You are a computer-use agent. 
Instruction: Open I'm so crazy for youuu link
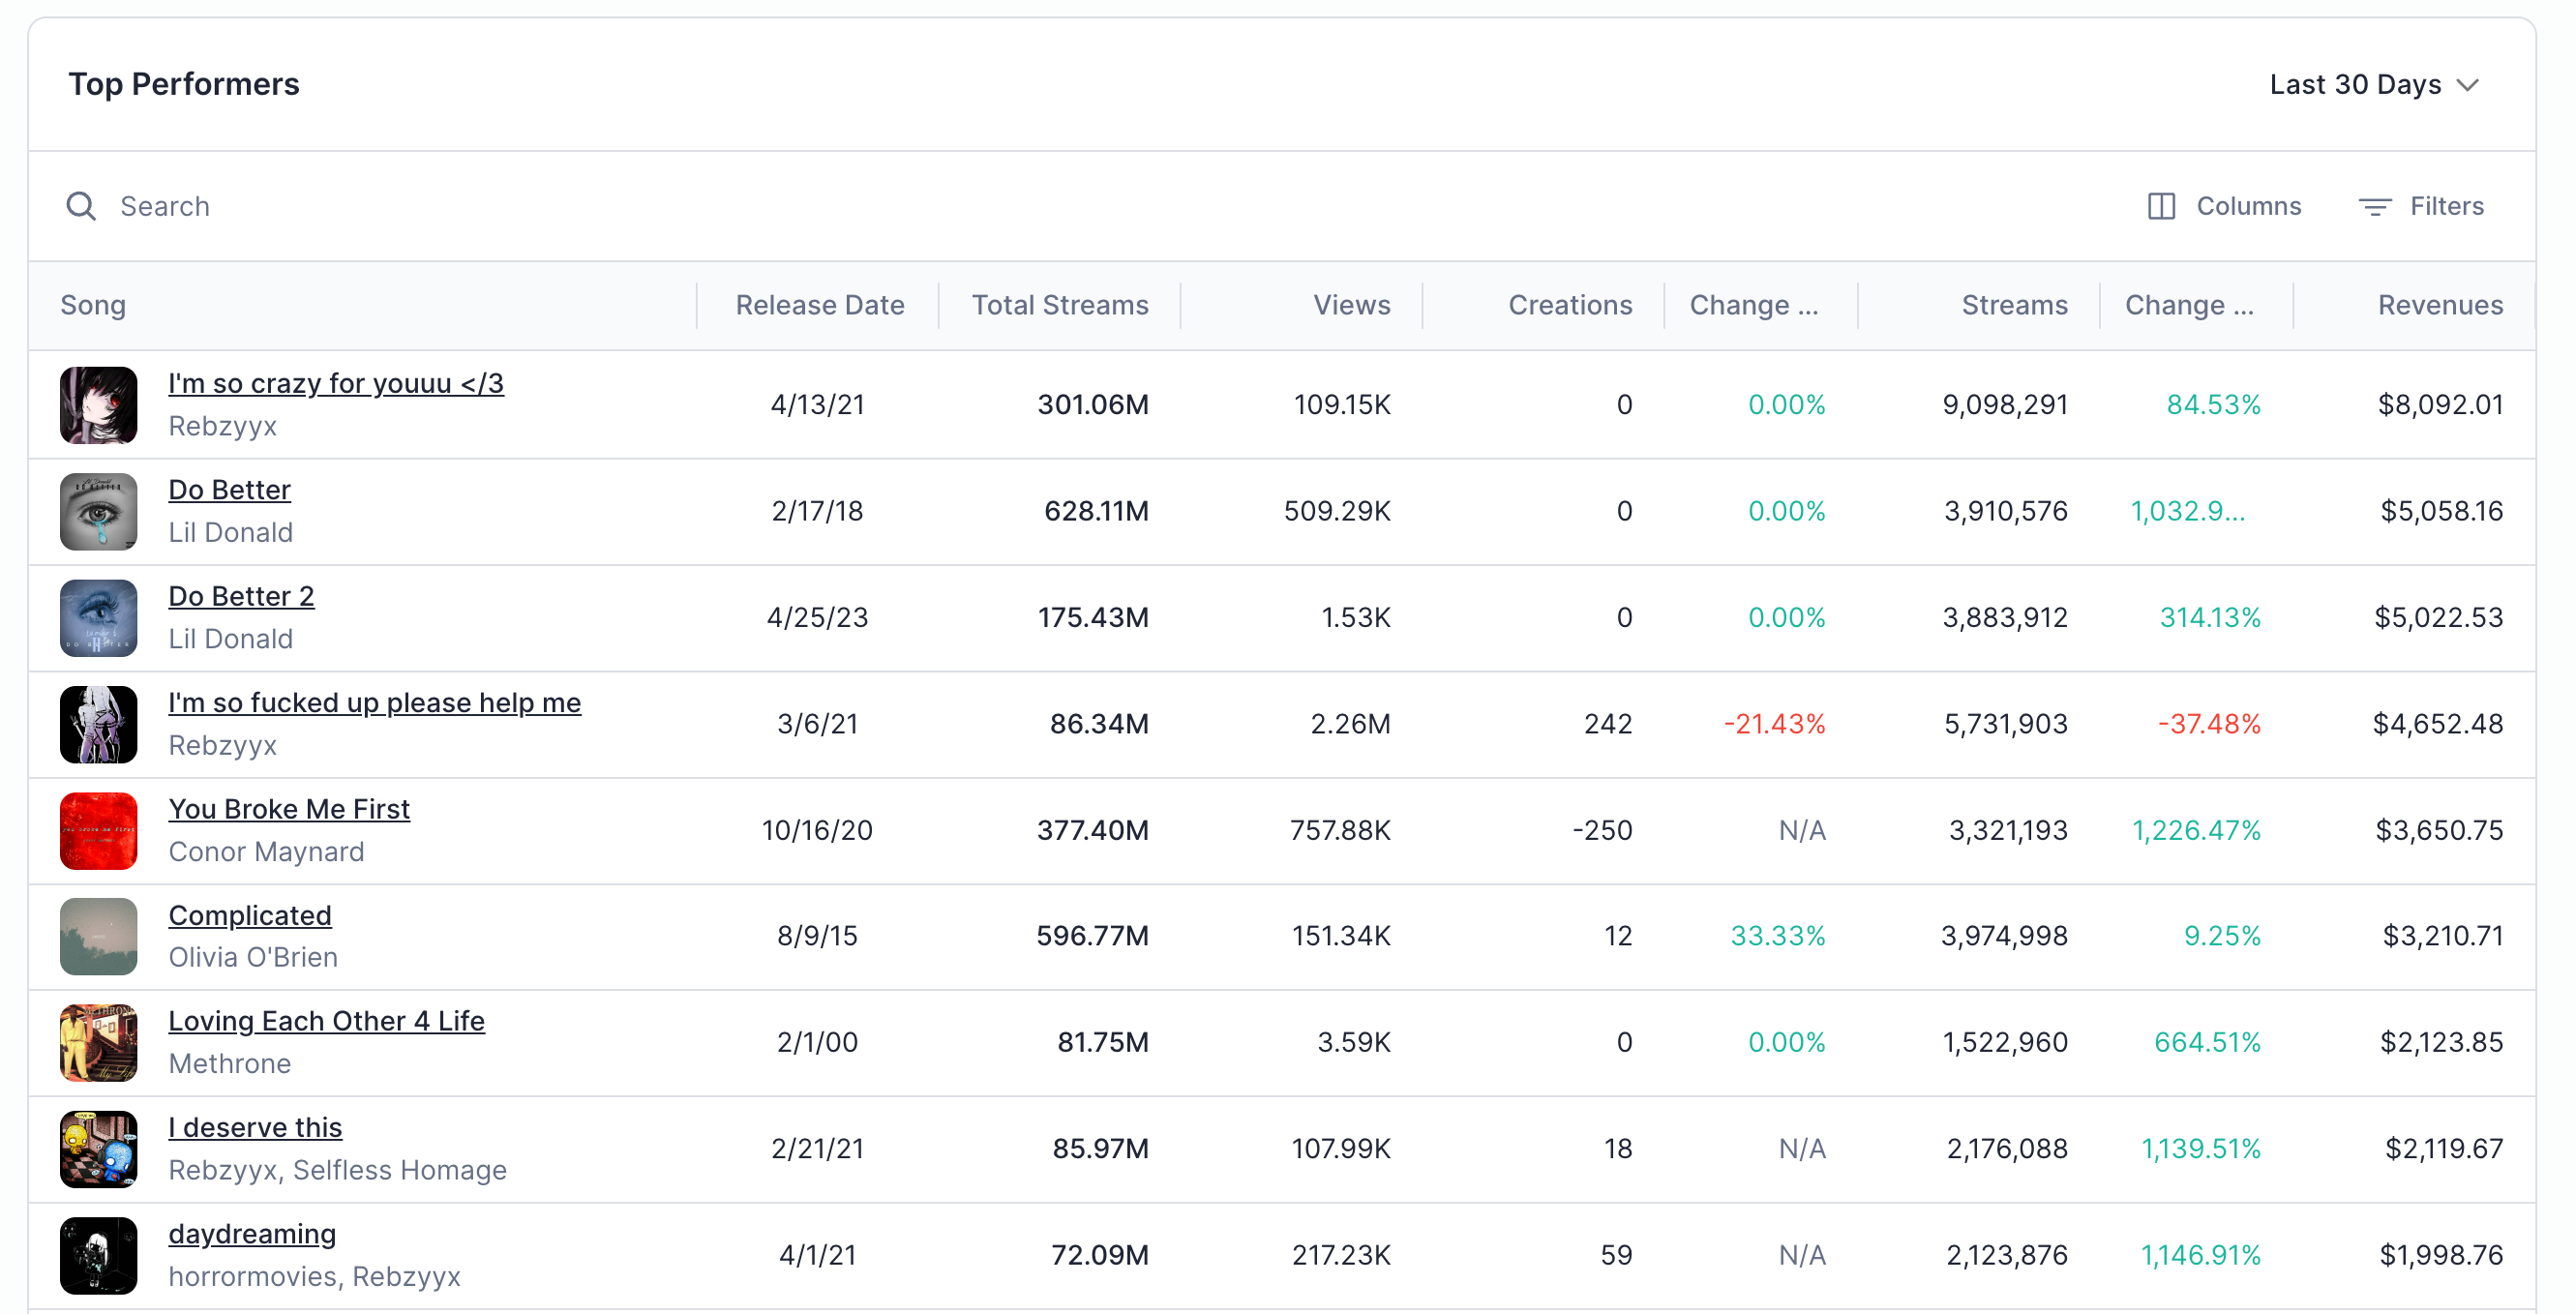335,383
